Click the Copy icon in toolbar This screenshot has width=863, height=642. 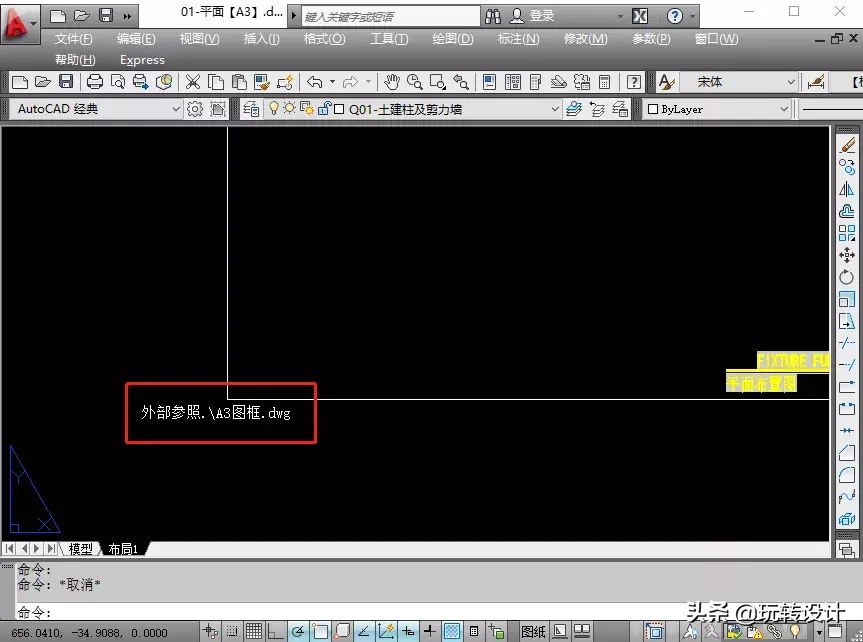point(216,82)
